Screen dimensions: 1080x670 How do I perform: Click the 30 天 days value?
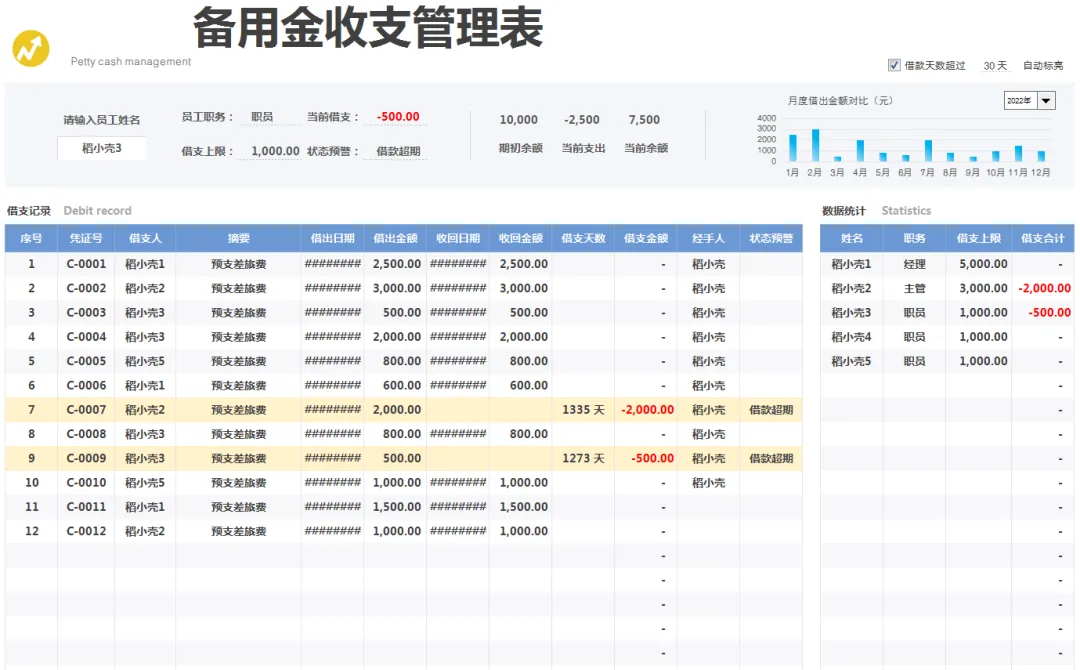pos(995,65)
